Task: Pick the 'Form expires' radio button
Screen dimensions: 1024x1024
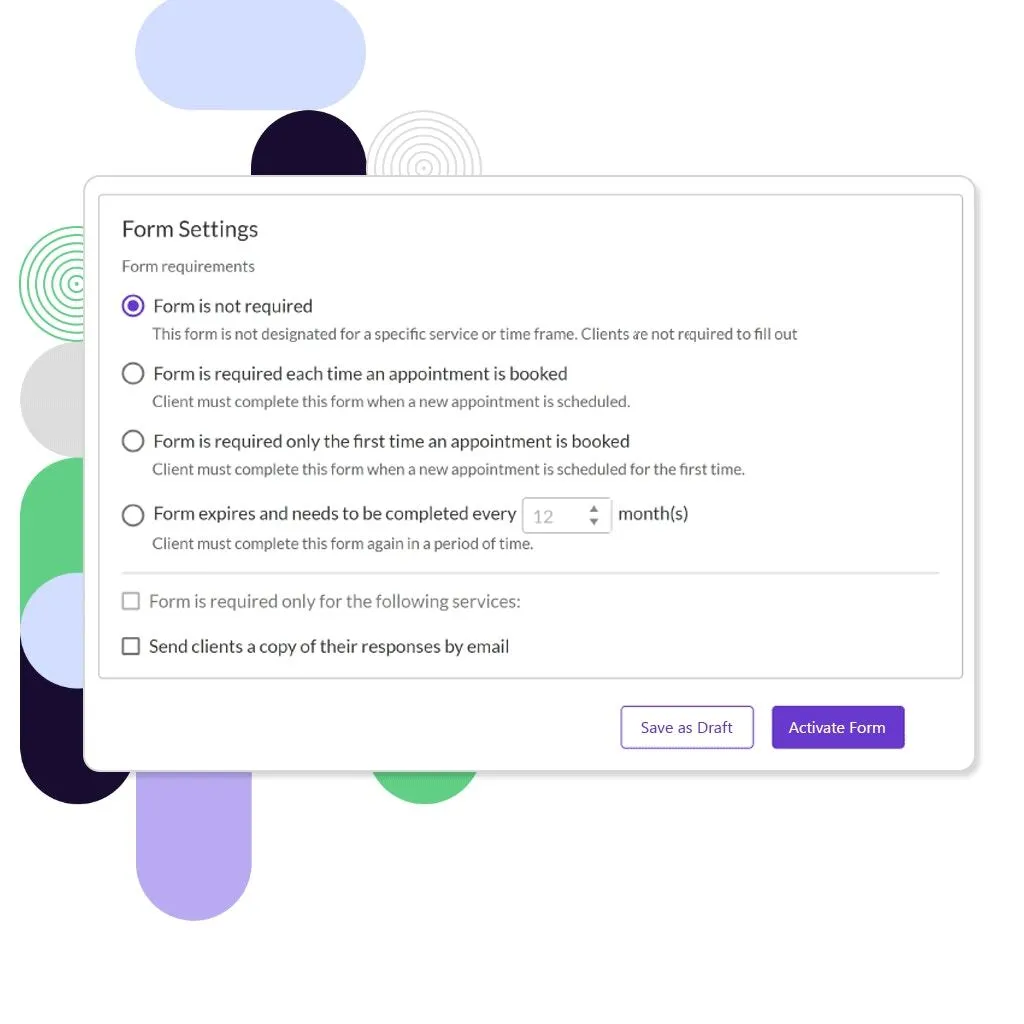Action: tap(133, 515)
